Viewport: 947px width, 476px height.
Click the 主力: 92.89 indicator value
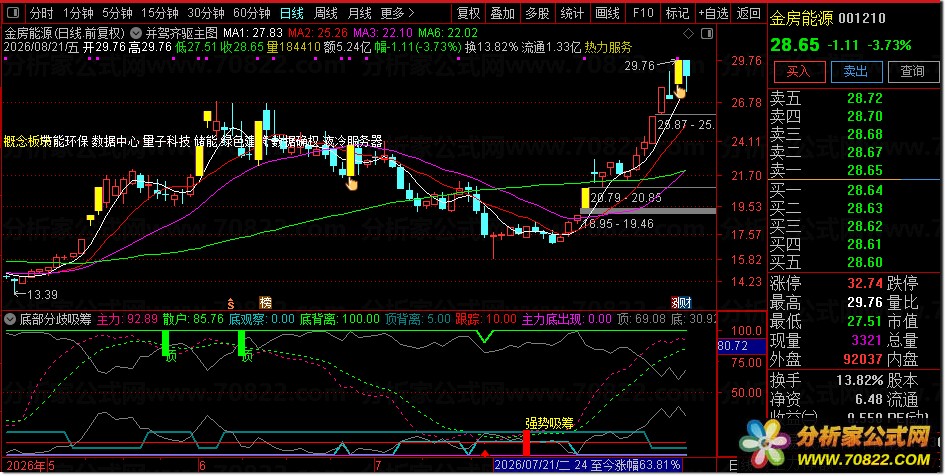tap(127, 319)
